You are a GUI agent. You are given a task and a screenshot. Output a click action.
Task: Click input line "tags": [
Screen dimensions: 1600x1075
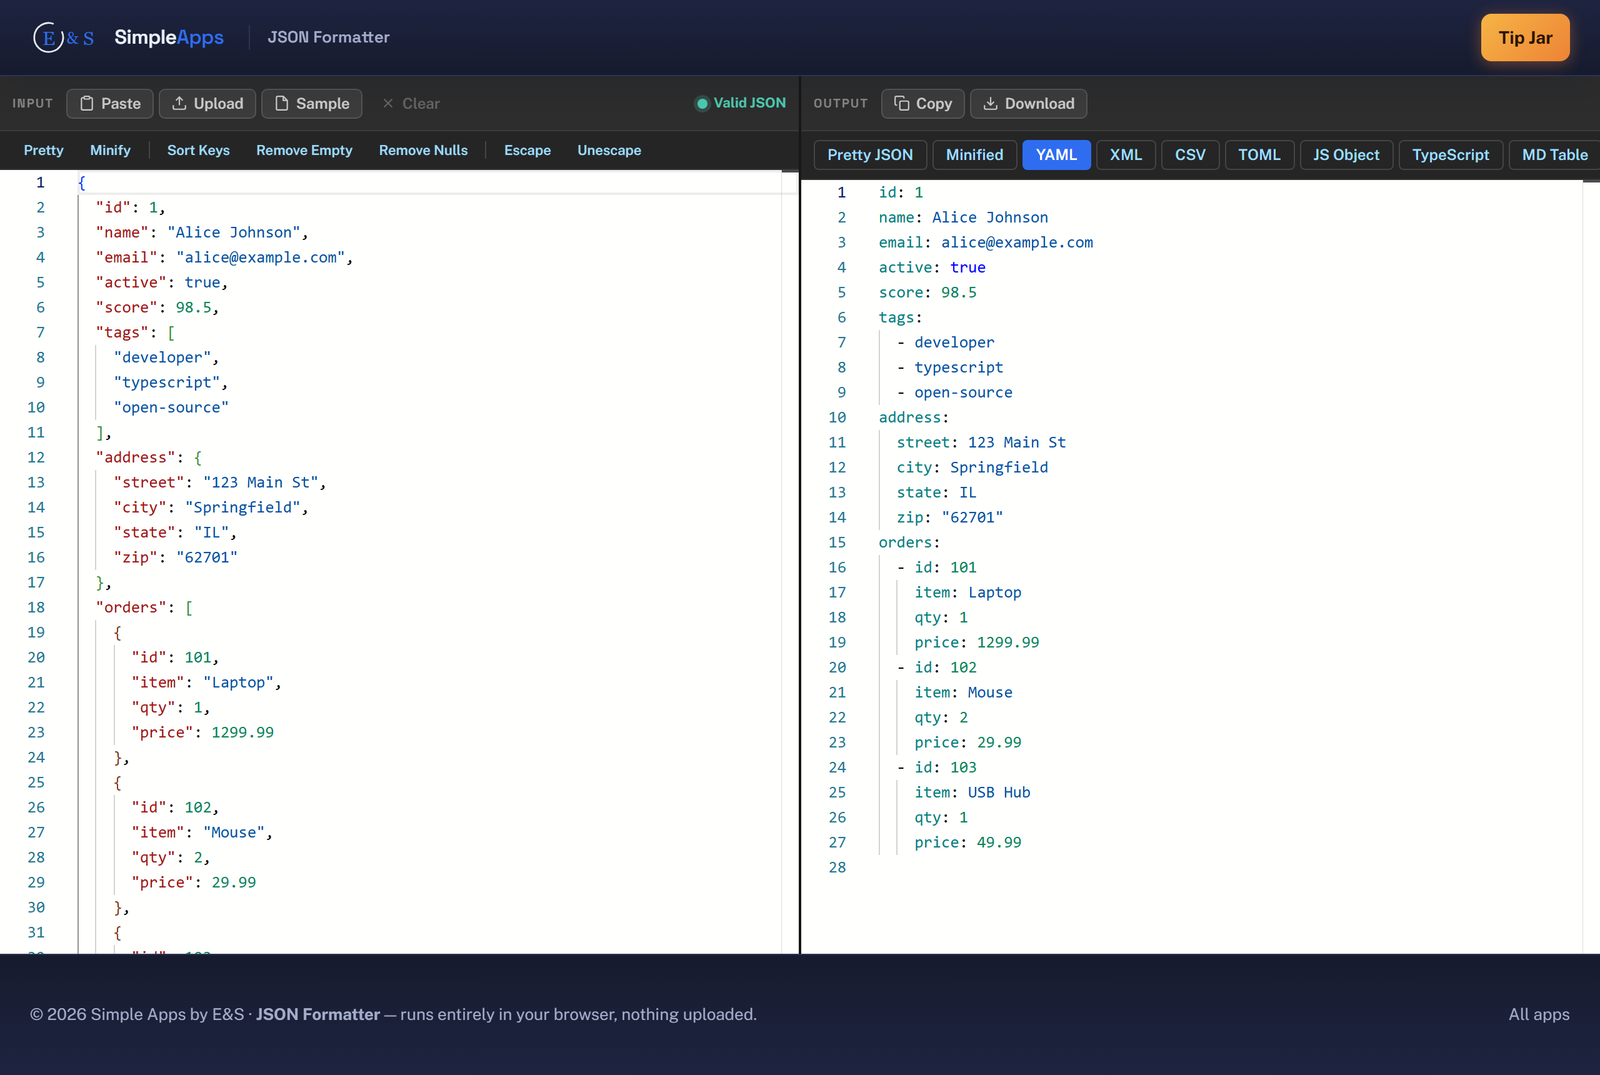coord(135,332)
